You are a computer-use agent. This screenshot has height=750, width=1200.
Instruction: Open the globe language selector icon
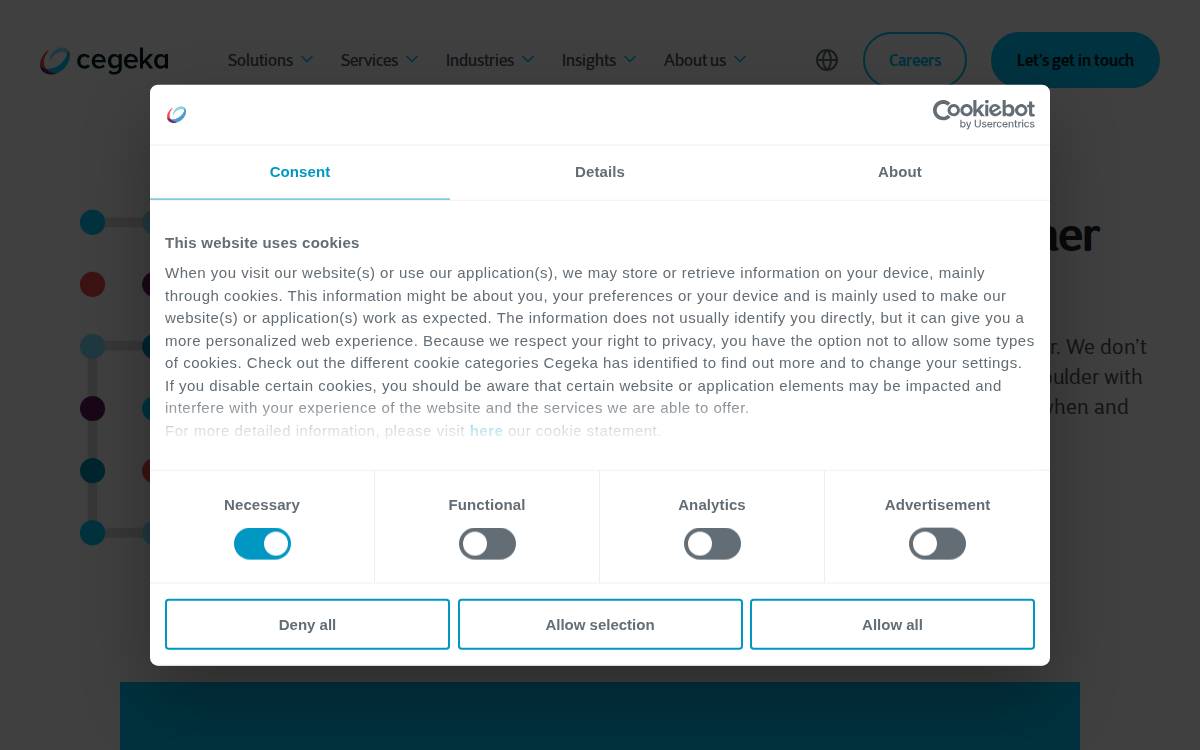click(x=827, y=60)
